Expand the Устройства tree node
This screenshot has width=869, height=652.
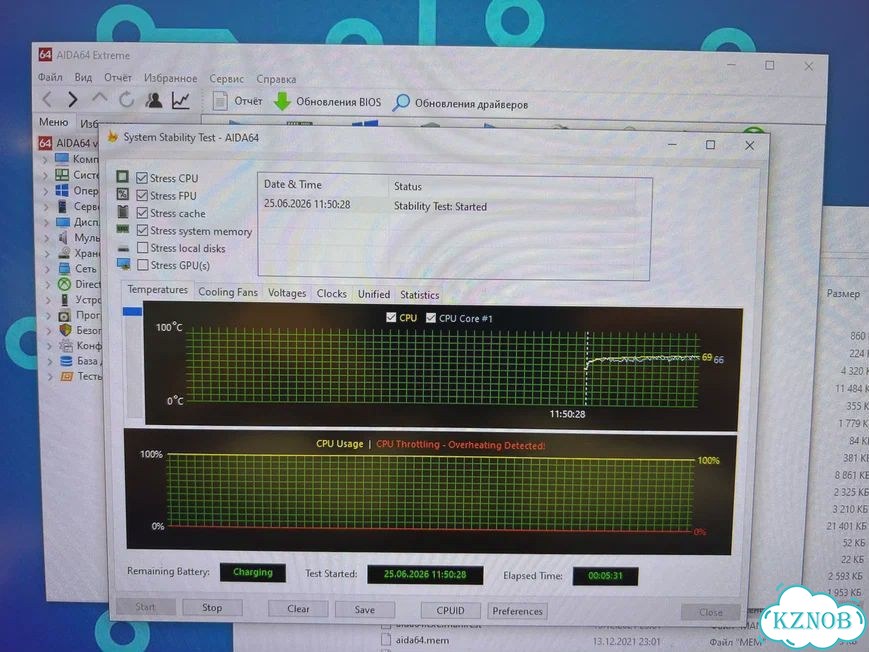tap(48, 300)
